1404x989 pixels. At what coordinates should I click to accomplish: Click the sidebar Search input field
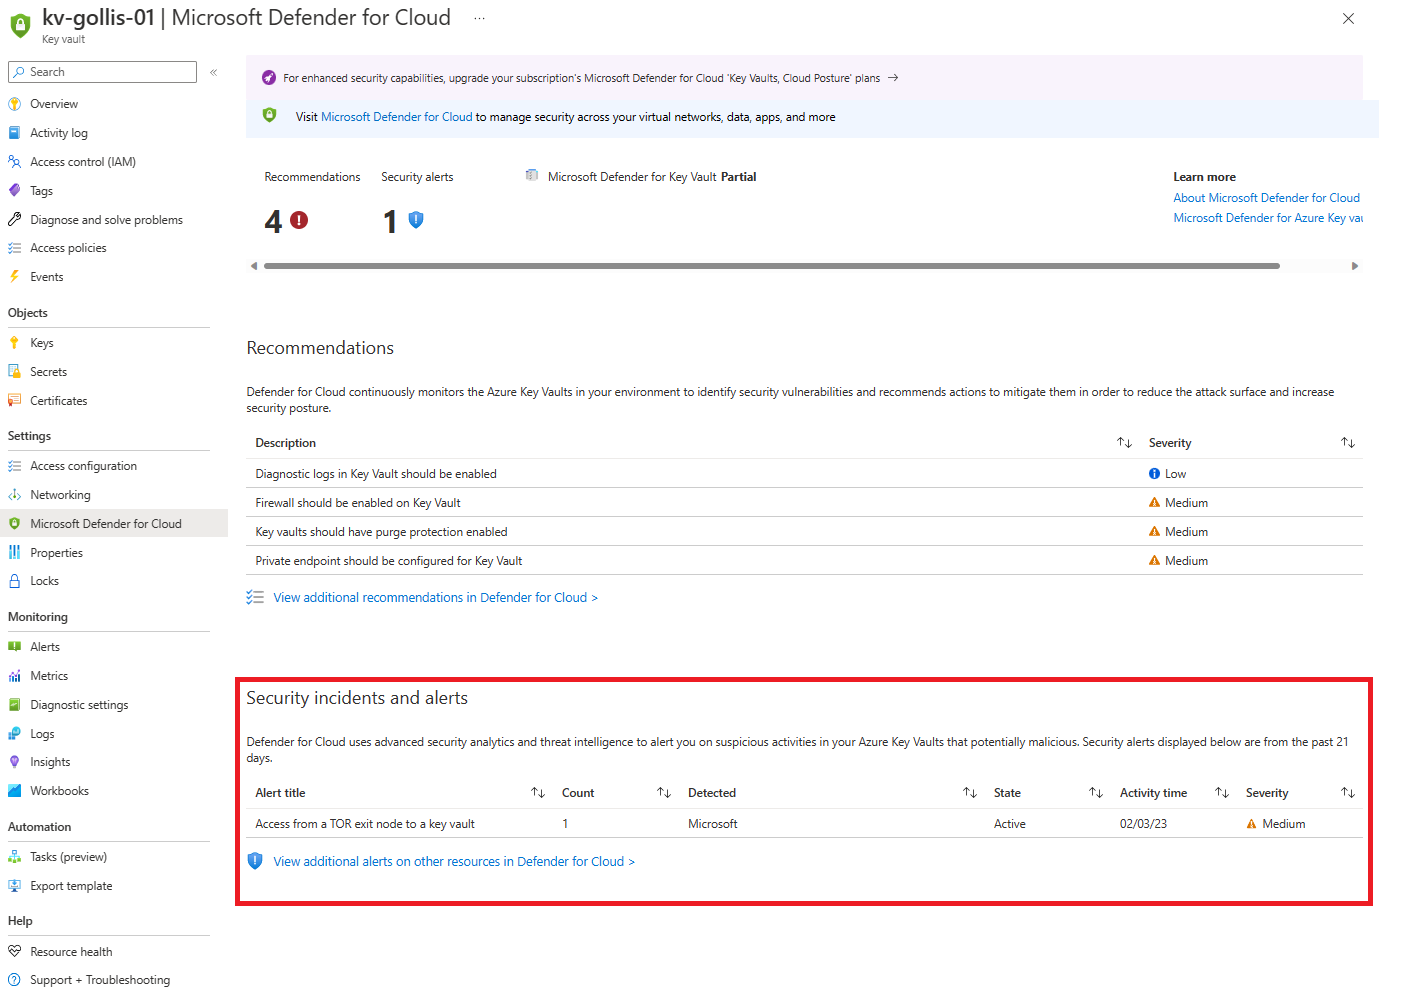coord(110,72)
